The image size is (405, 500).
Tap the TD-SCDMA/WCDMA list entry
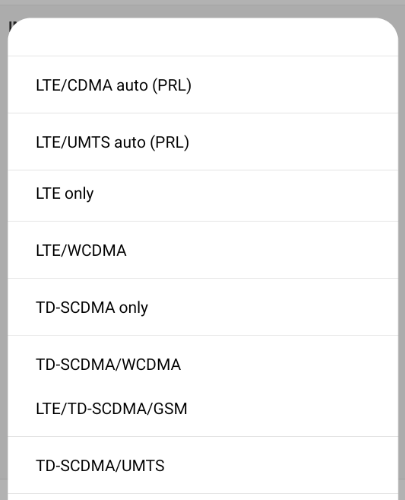coord(203,364)
